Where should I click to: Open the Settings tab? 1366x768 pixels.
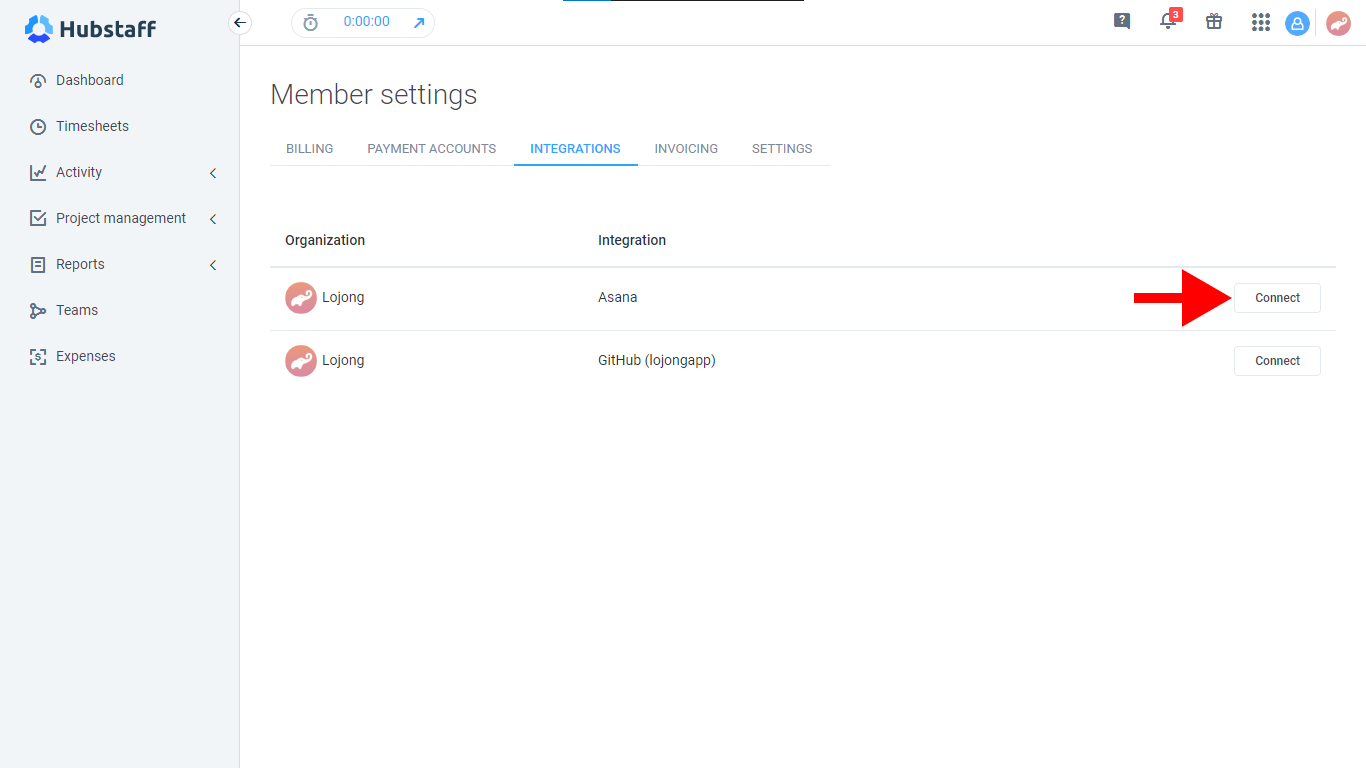coord(782,148)
